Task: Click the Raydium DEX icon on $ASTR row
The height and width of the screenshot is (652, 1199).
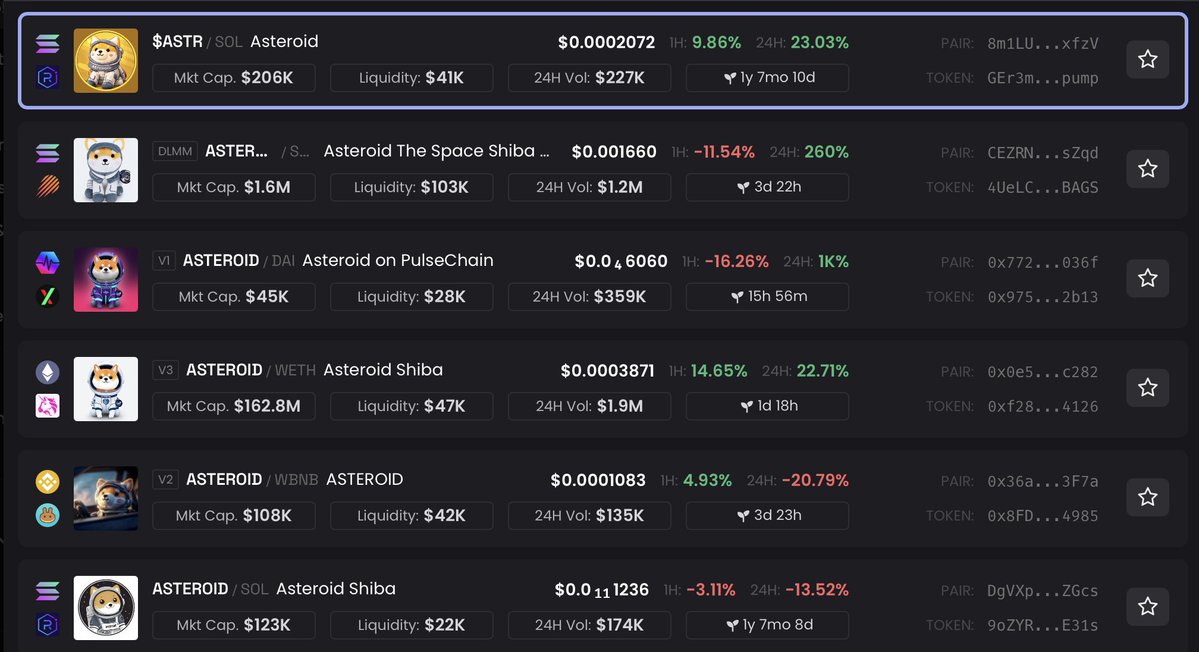Action: (47, 78)
